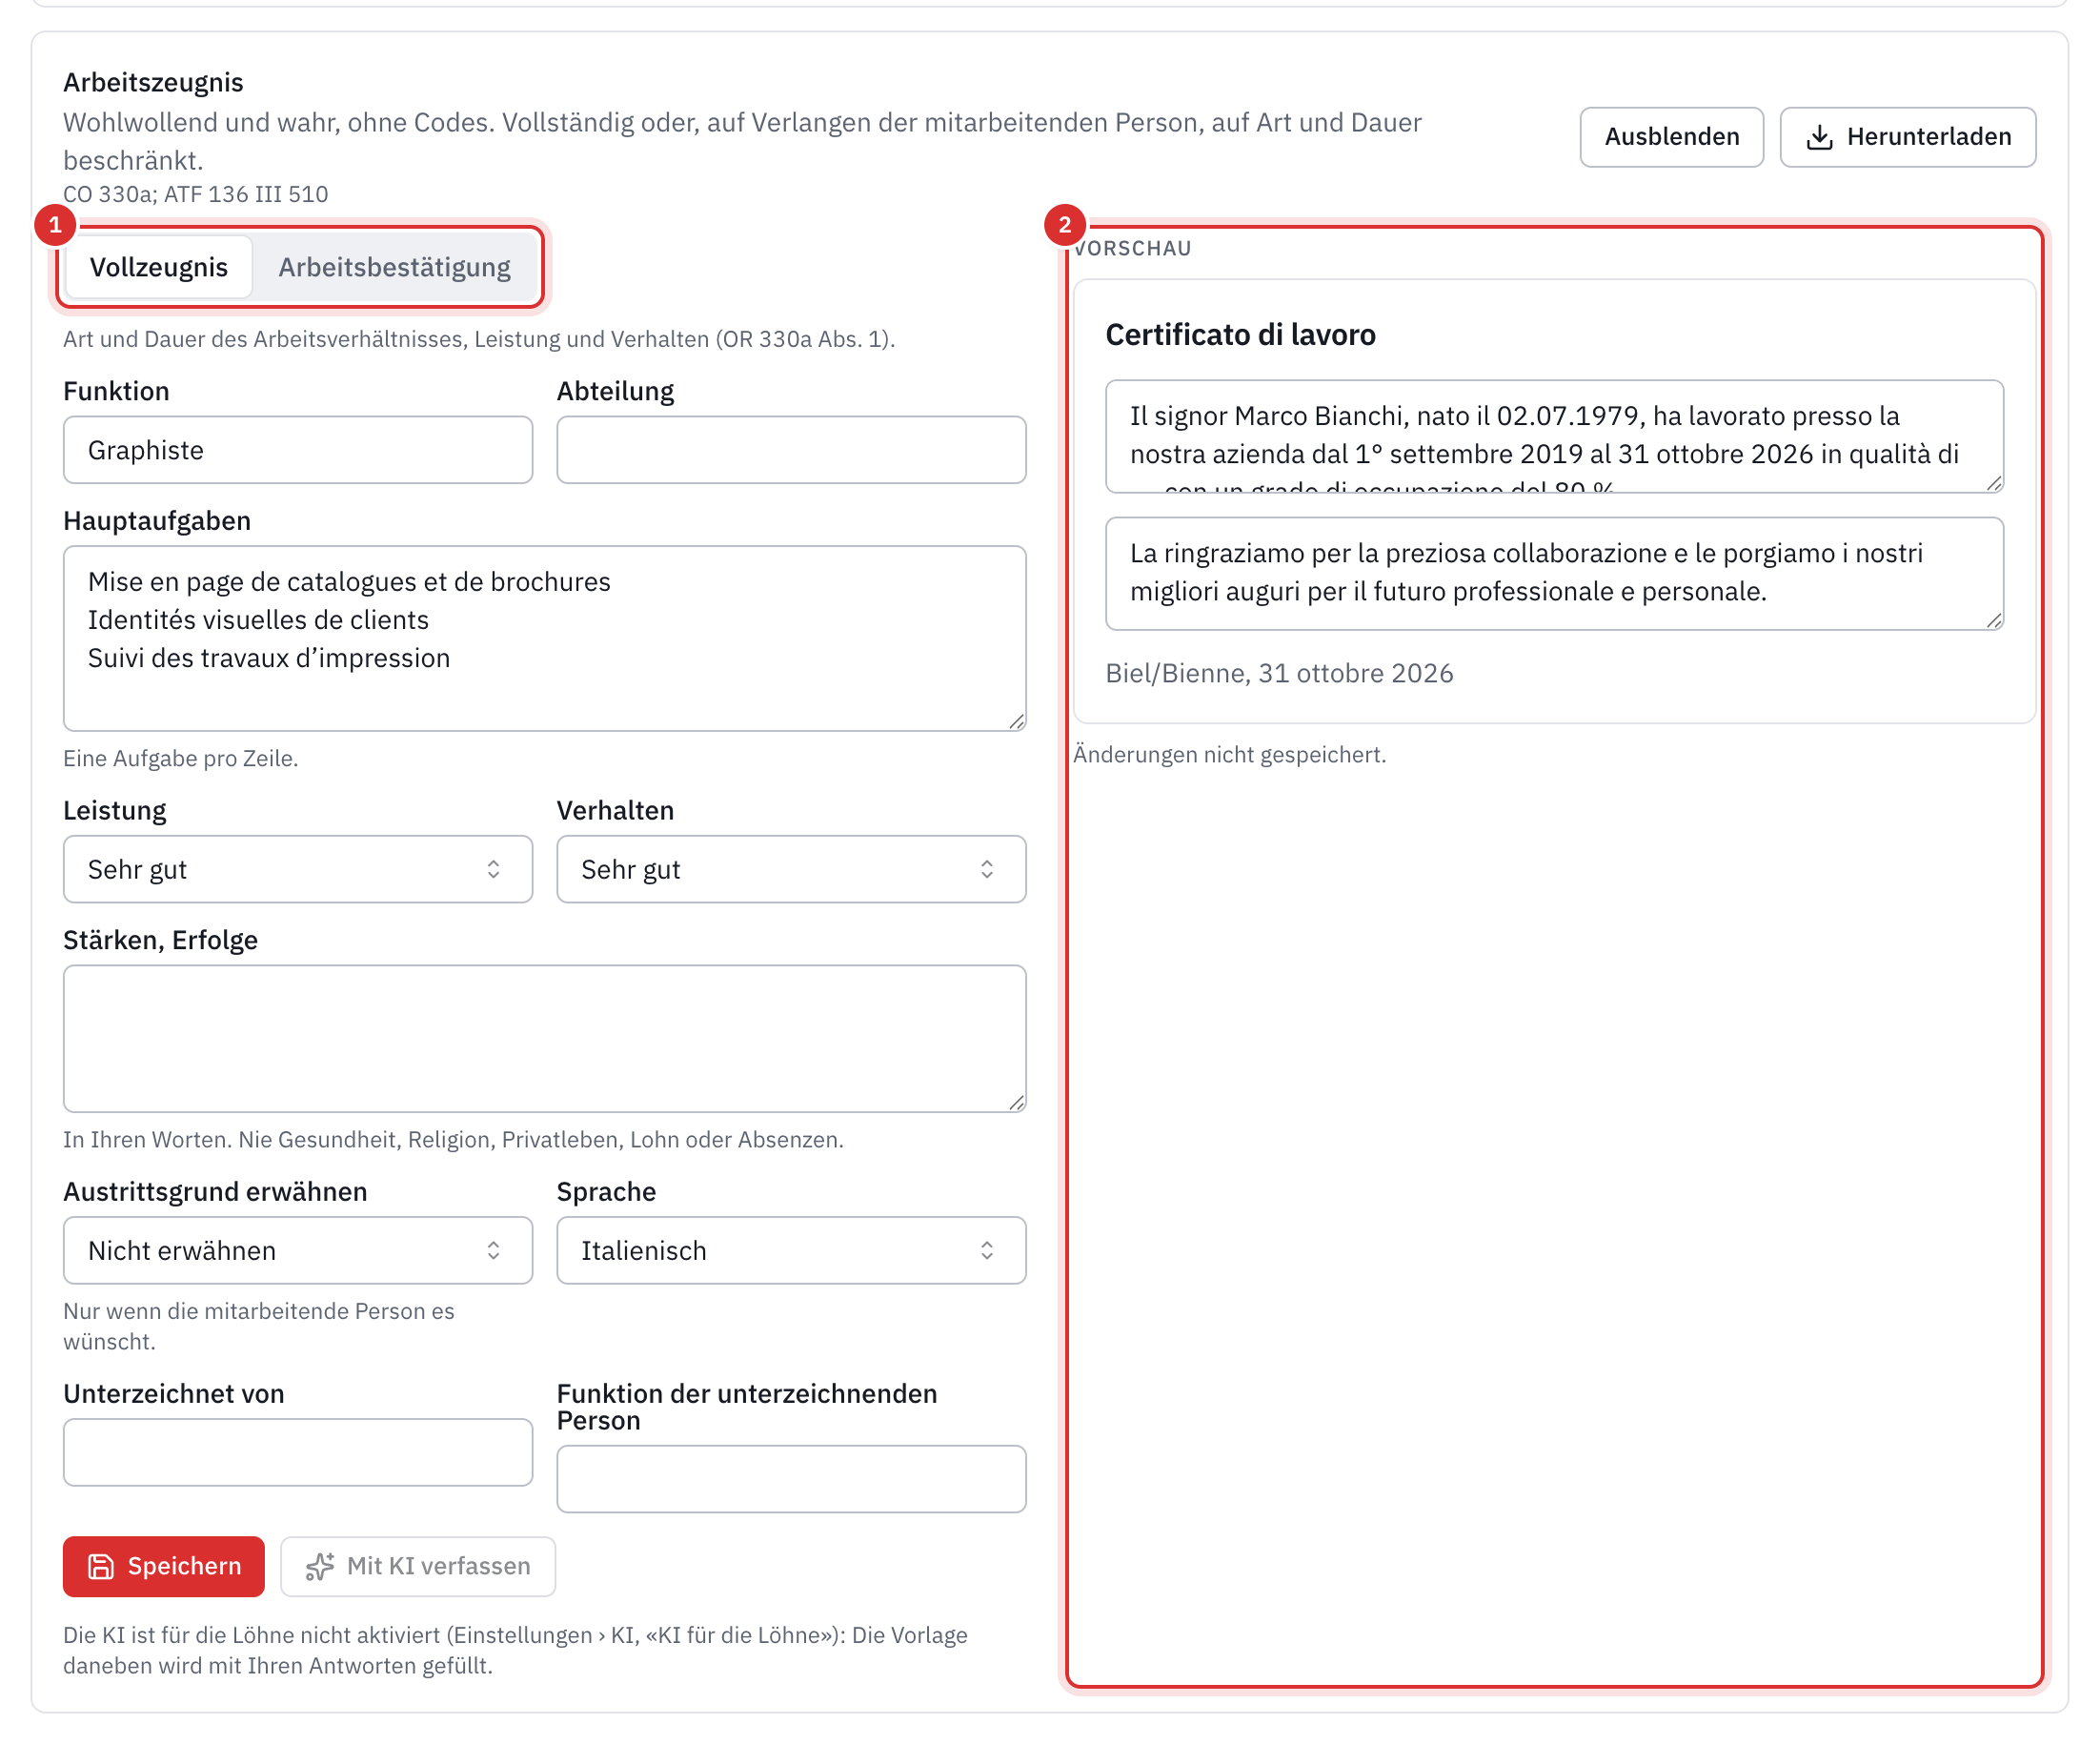Open the Sprache dropdown showing Italienisch
The width and height of the screenshot is (2100, 1744).
pyautogui.click(x=791, y=1250)
